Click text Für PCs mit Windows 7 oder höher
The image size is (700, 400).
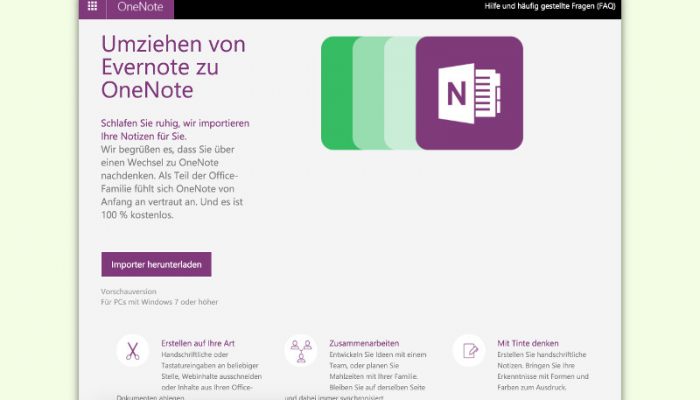pos(159,302)
